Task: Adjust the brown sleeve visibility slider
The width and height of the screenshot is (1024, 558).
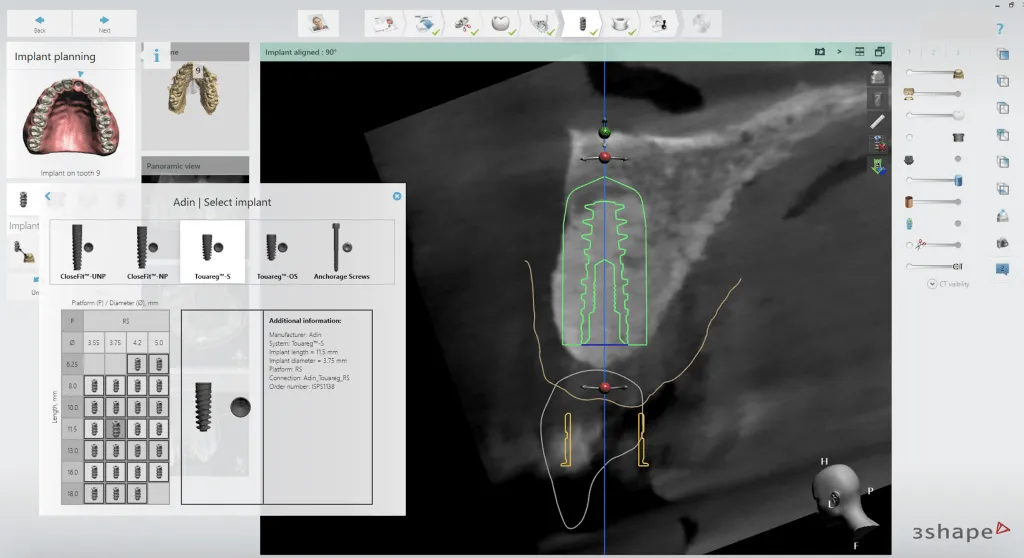Action: tap(933, 202)
